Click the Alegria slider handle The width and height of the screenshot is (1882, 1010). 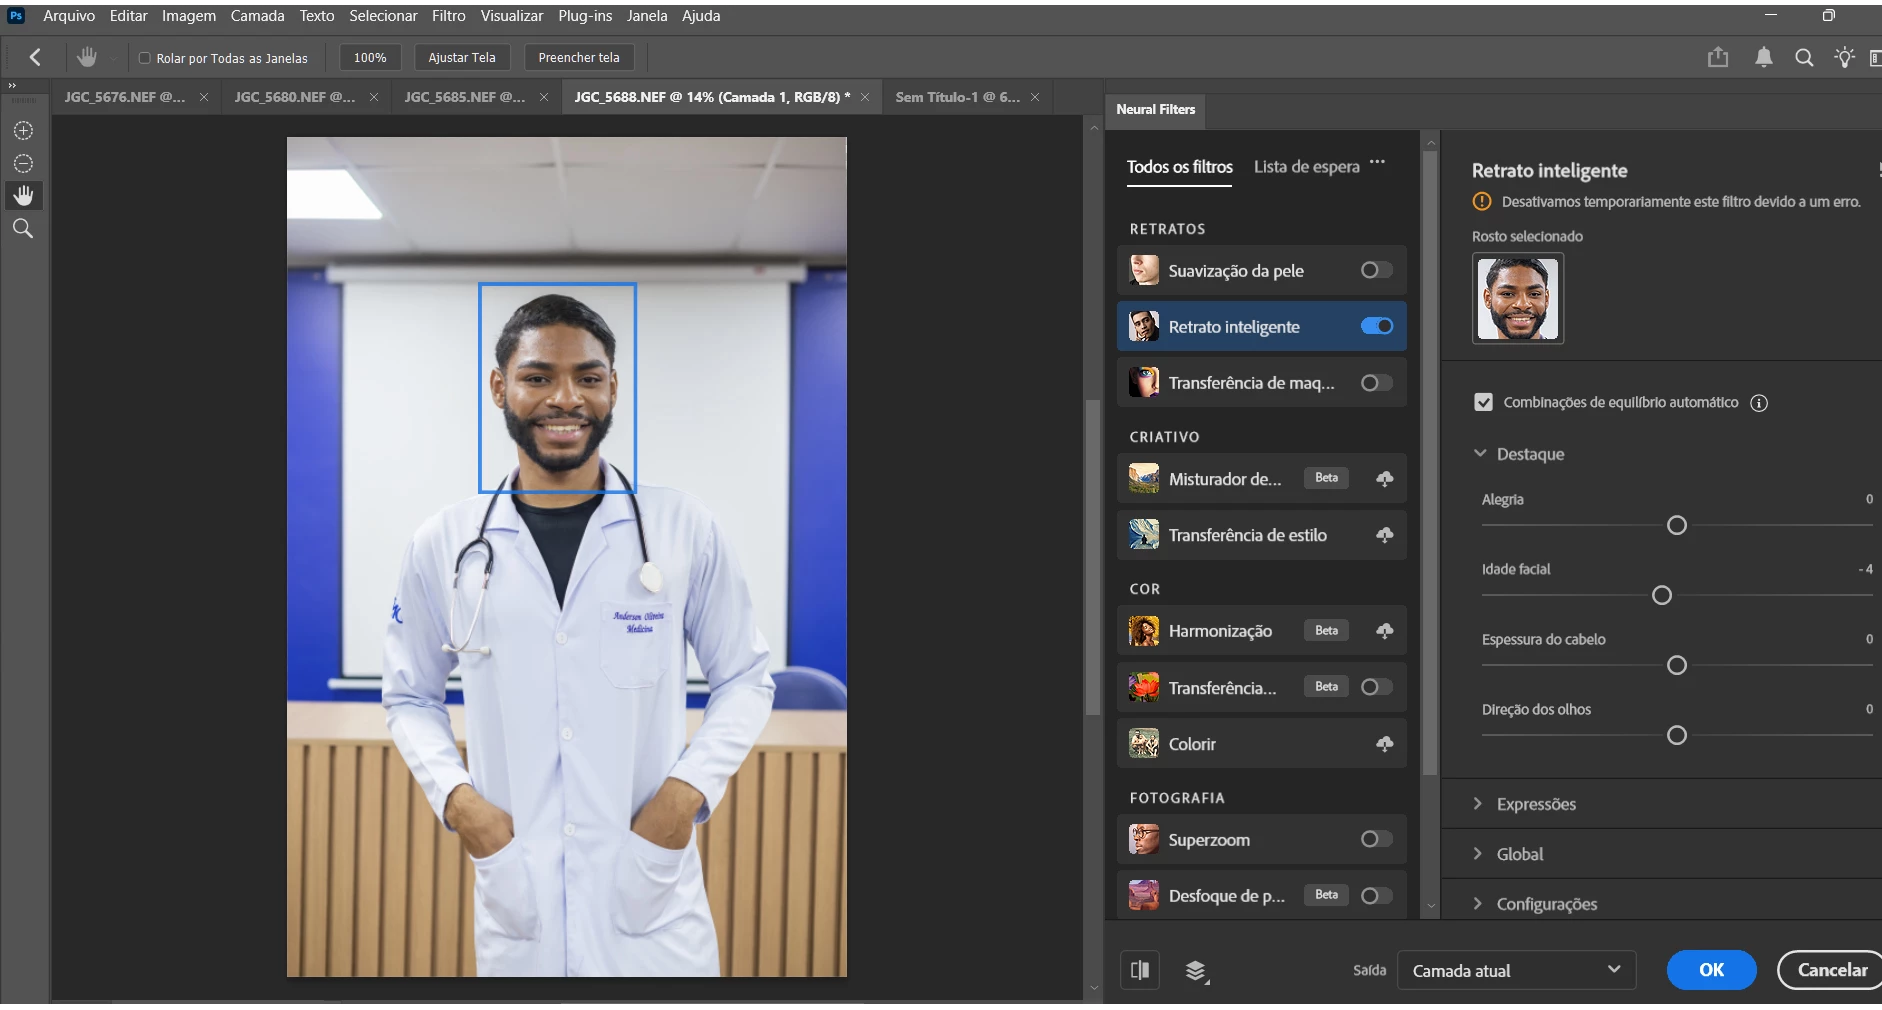1677,525
